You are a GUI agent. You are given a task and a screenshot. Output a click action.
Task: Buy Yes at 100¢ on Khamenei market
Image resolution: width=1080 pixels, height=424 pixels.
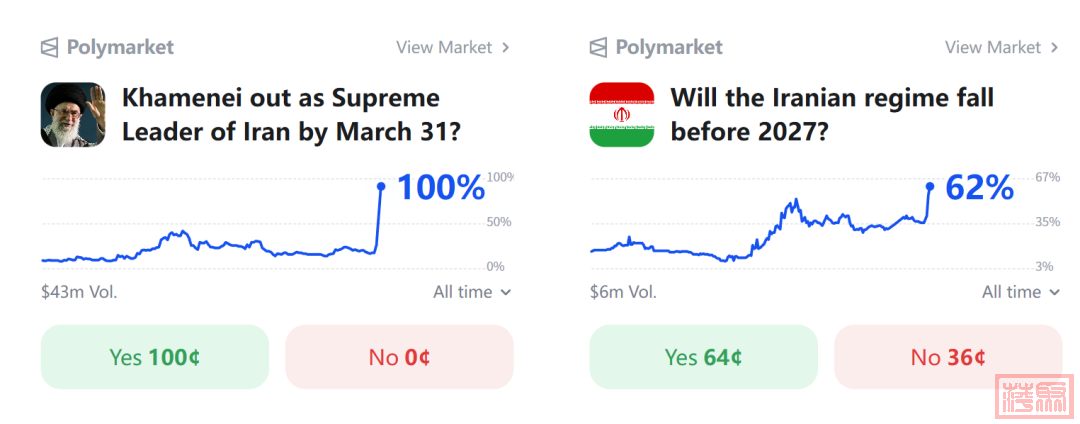pos(155,357)
